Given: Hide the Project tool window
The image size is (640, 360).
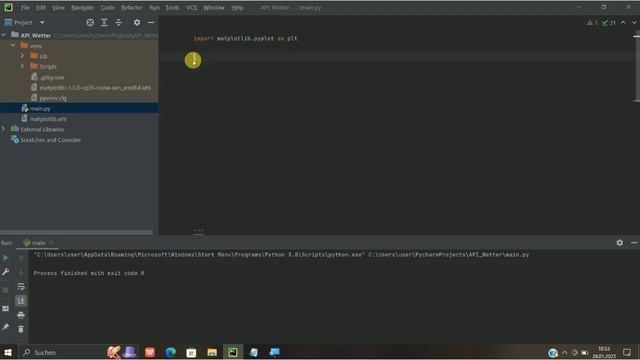Looking at the screenshot, I should (x=151, y=22).
